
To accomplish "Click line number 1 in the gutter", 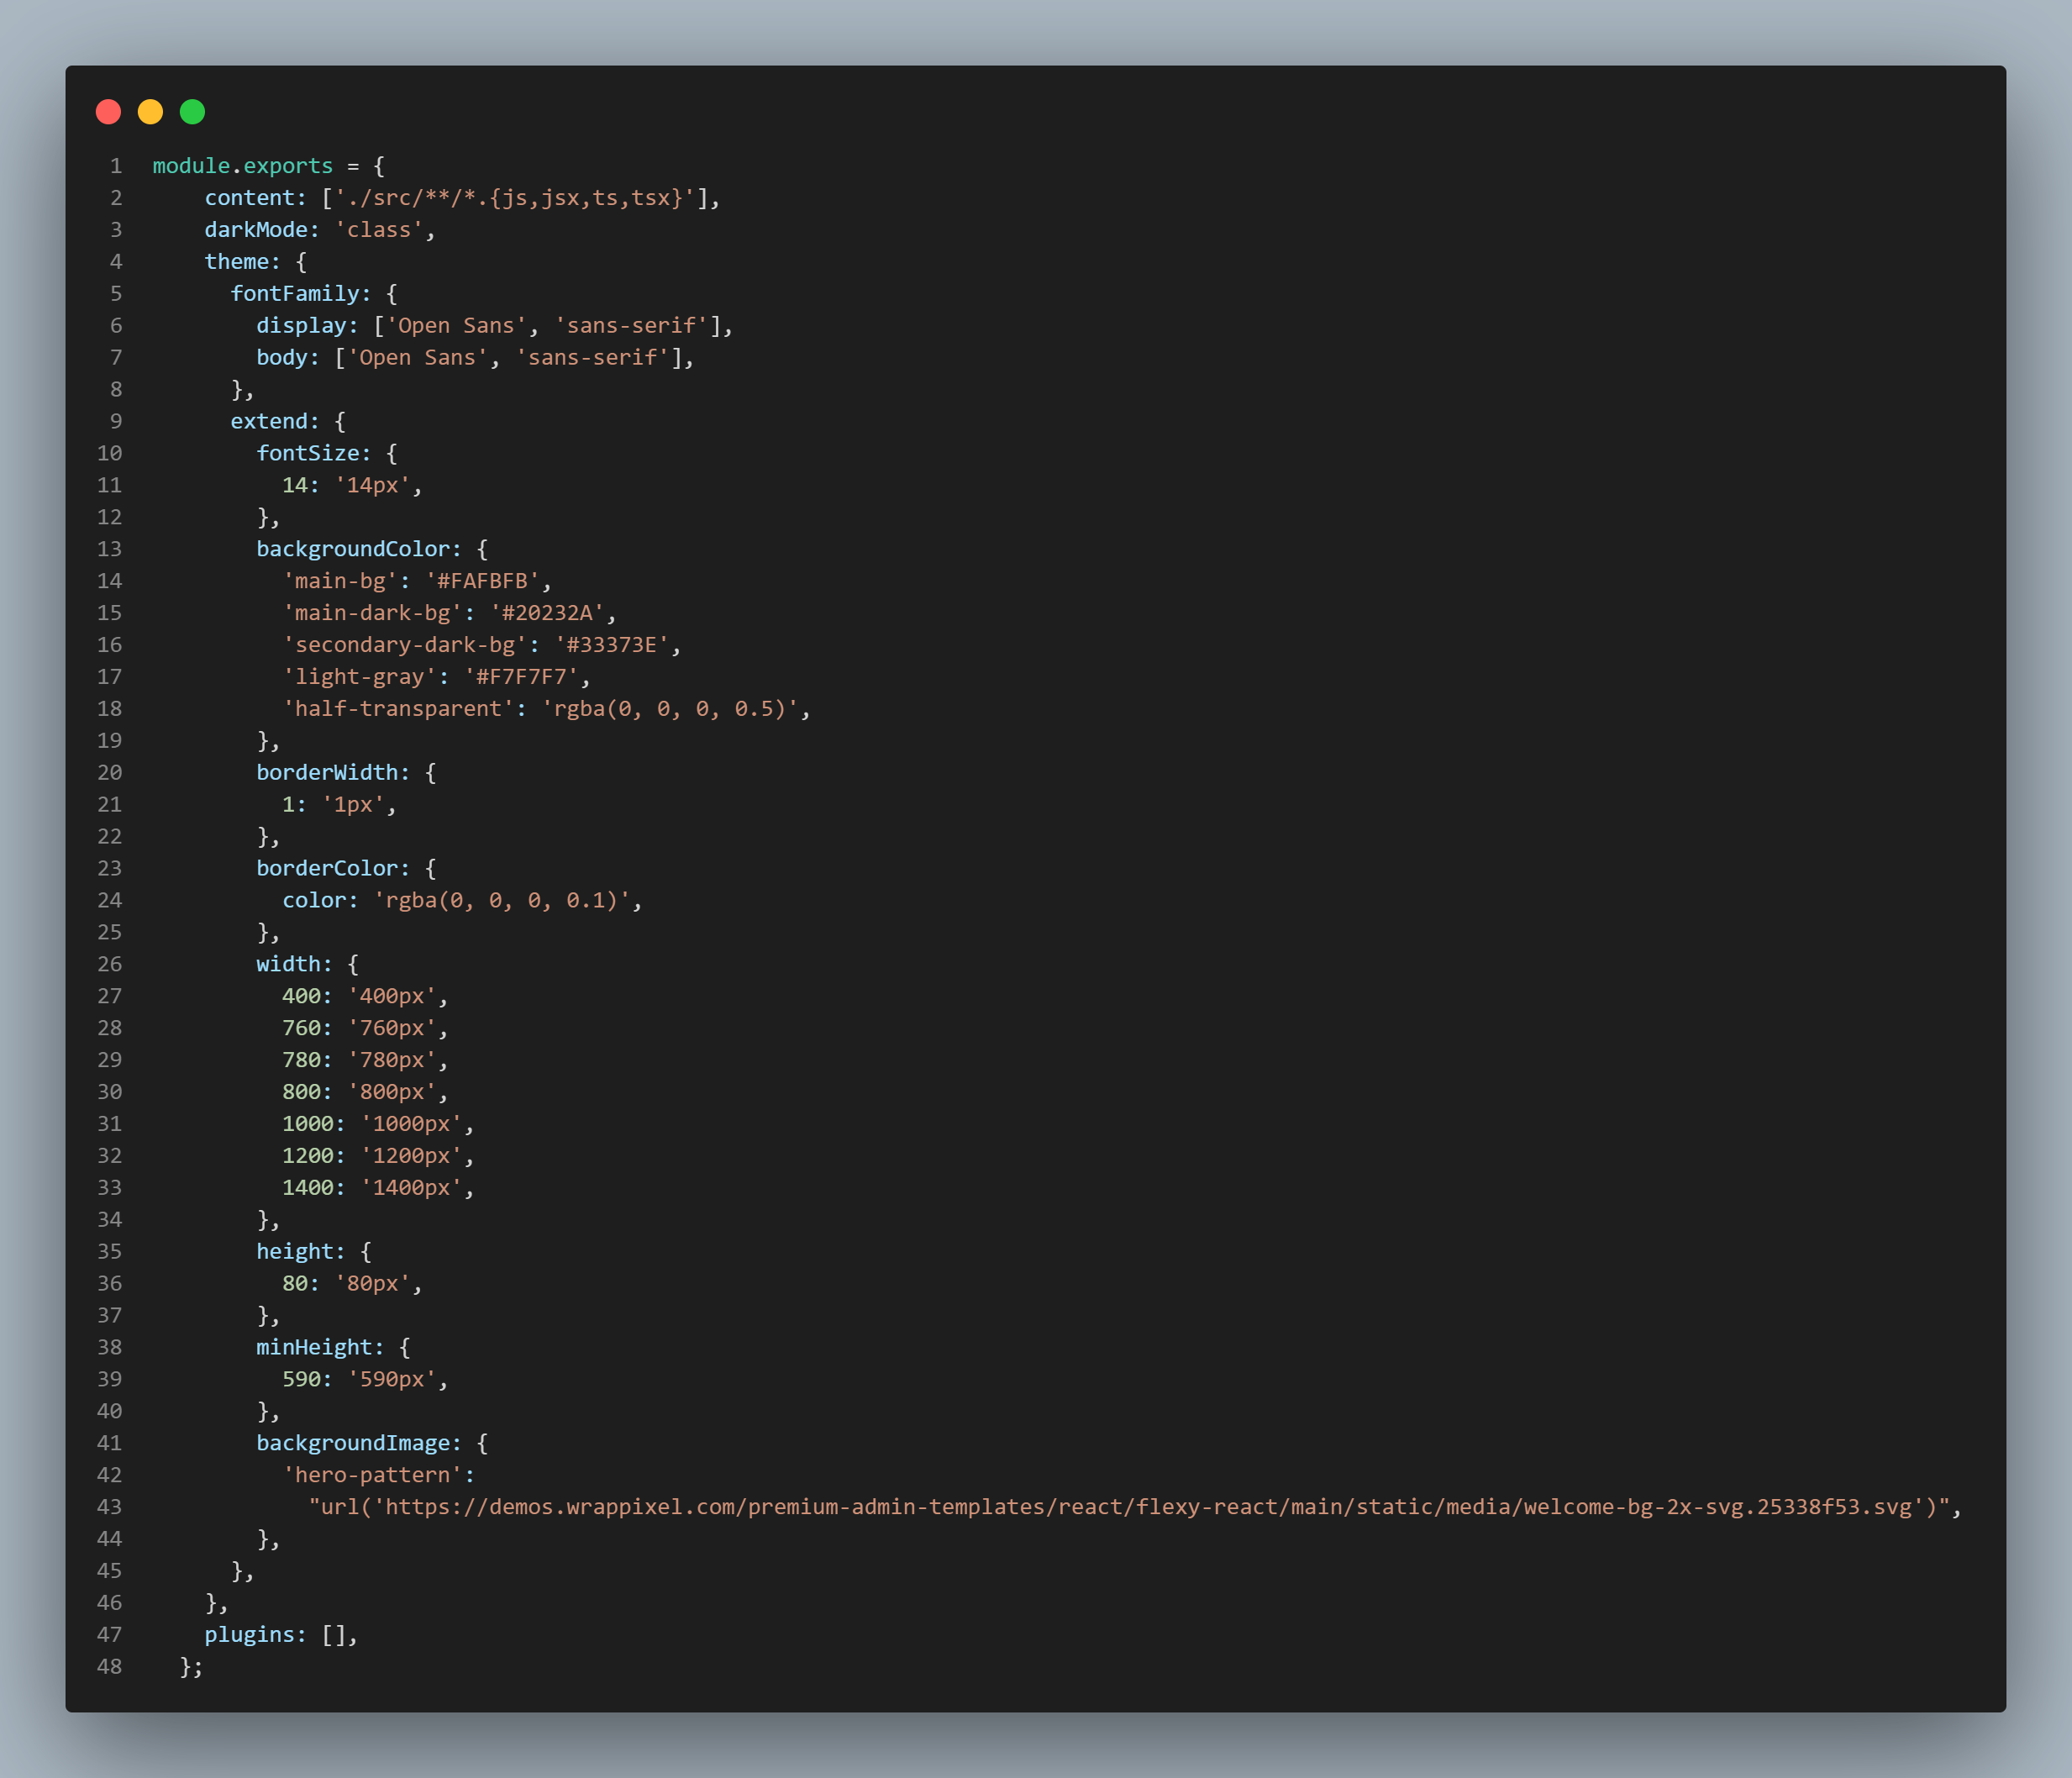I will [x=115, y=165].
